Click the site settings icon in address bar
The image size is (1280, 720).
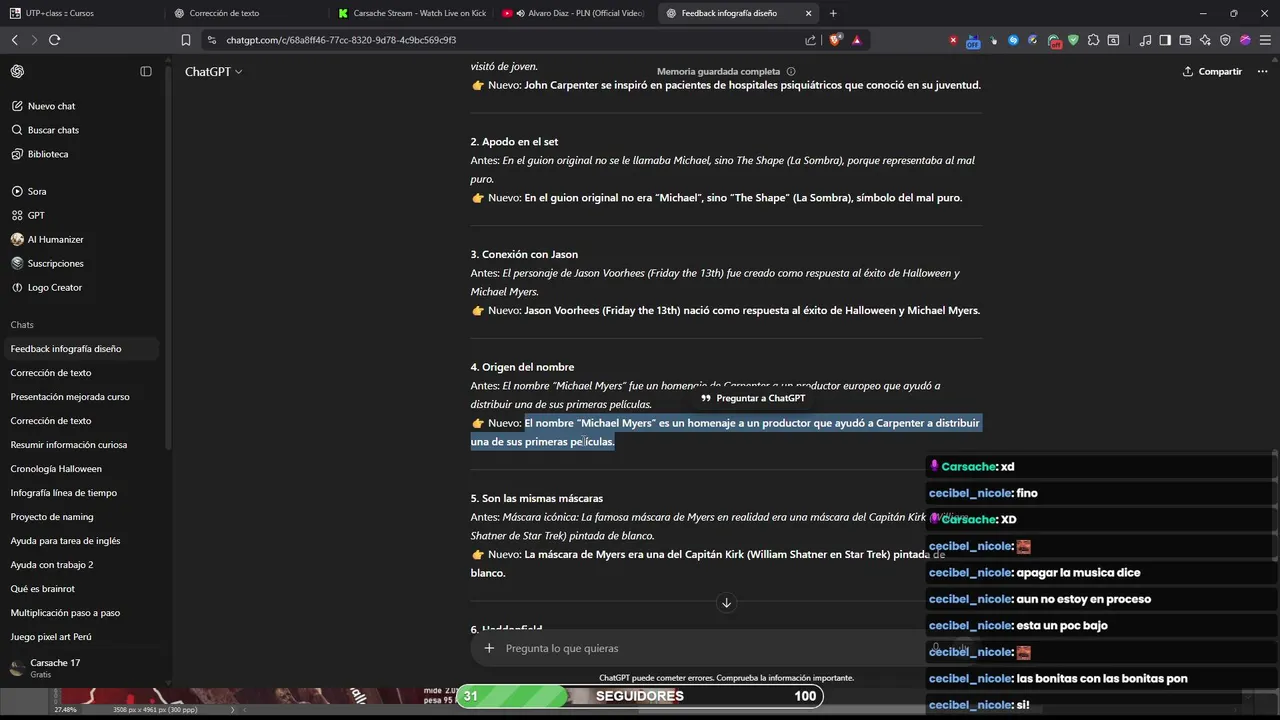[211, 40]
